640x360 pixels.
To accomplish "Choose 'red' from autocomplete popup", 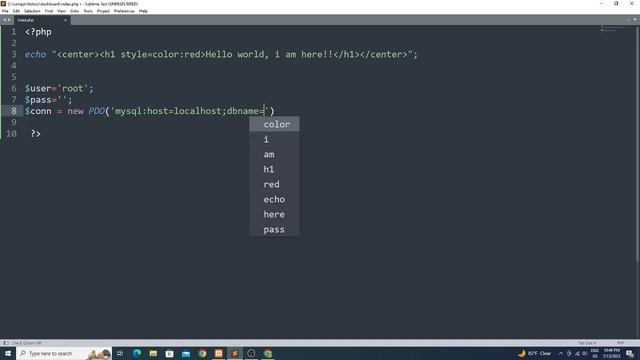I will point(274,184).
